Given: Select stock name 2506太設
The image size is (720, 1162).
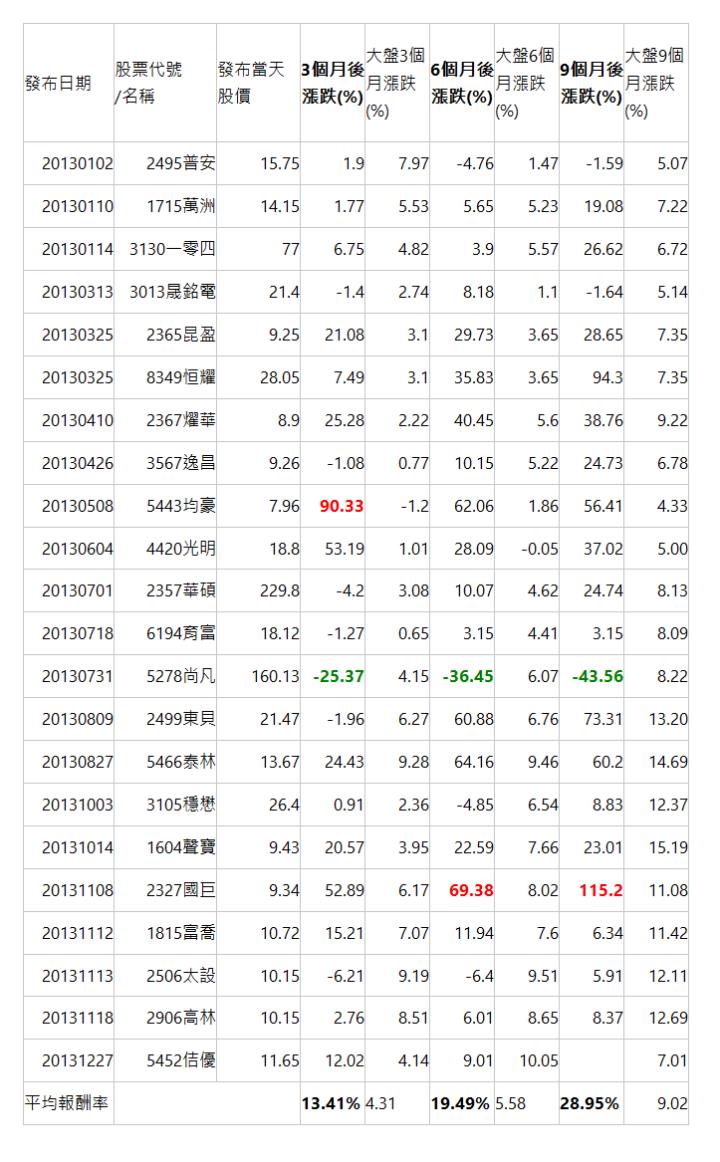Looking at the screenshot, I should tap(181, 977).
